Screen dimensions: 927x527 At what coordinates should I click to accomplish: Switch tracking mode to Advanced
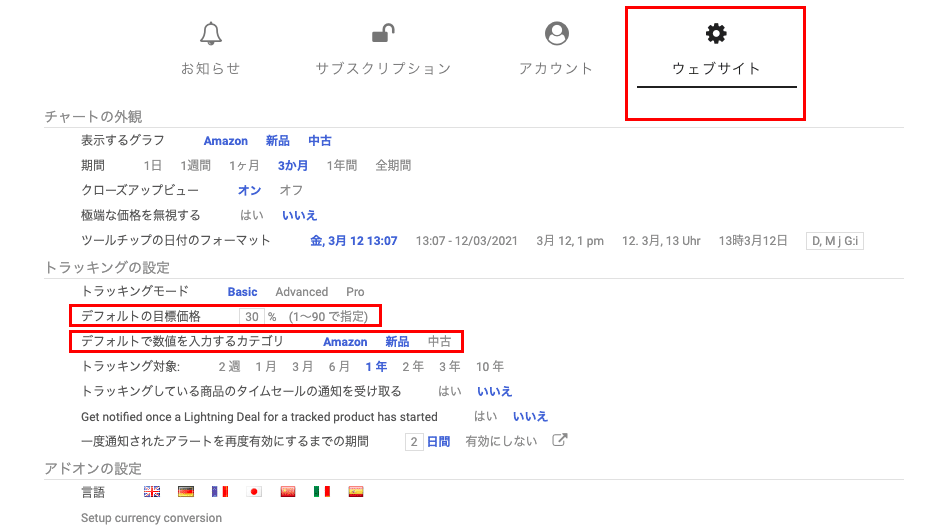[302, 292]
